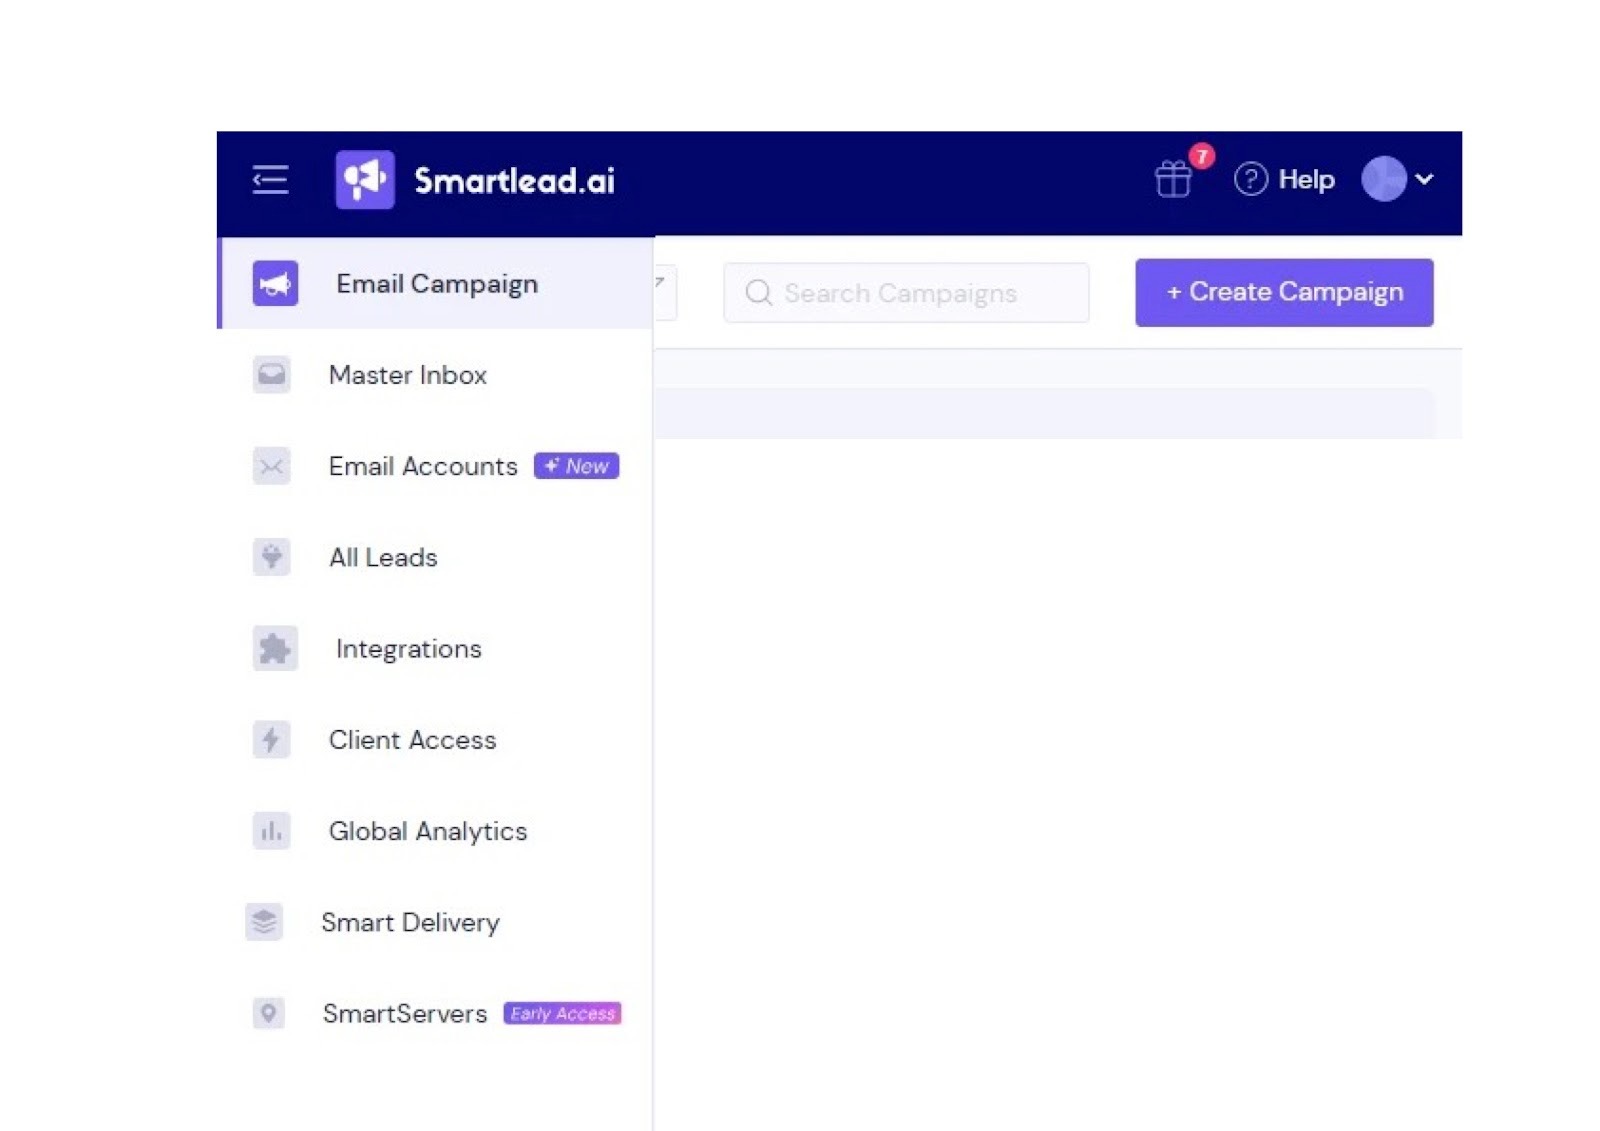Click the search magnifier icon

(759, 293)
